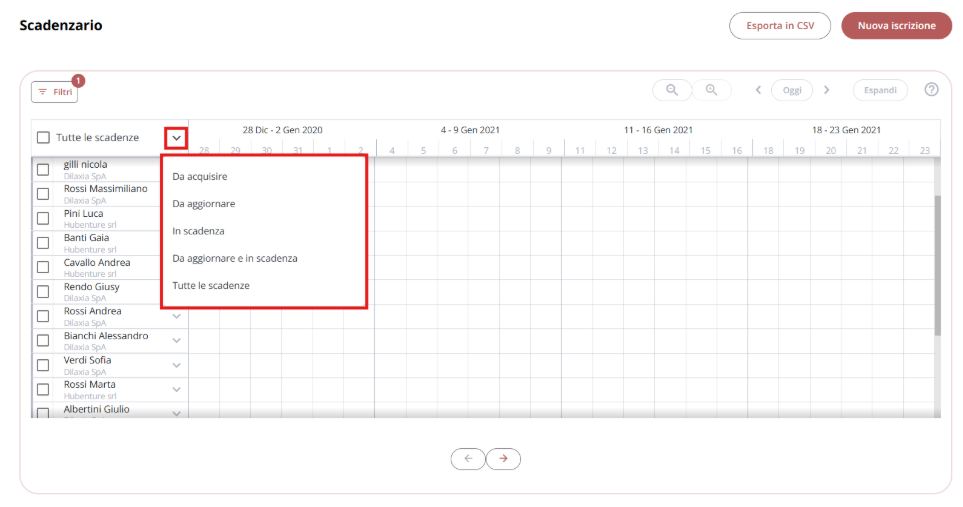
Task: Select Da aggiornare e in scadenza option
Action: tap(235, 258)
